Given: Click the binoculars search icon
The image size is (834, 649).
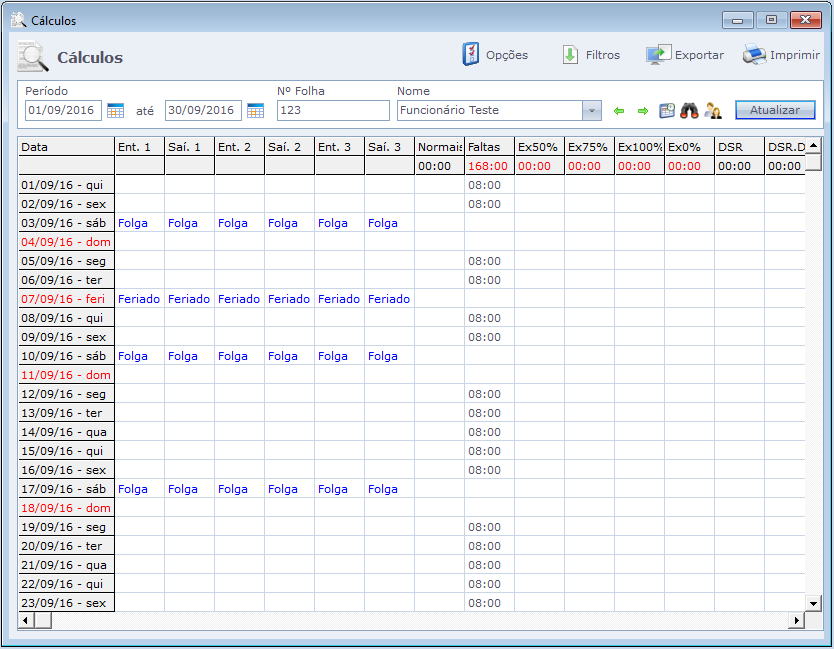Looking at the screenshot, I should click(x=690, y=111).
